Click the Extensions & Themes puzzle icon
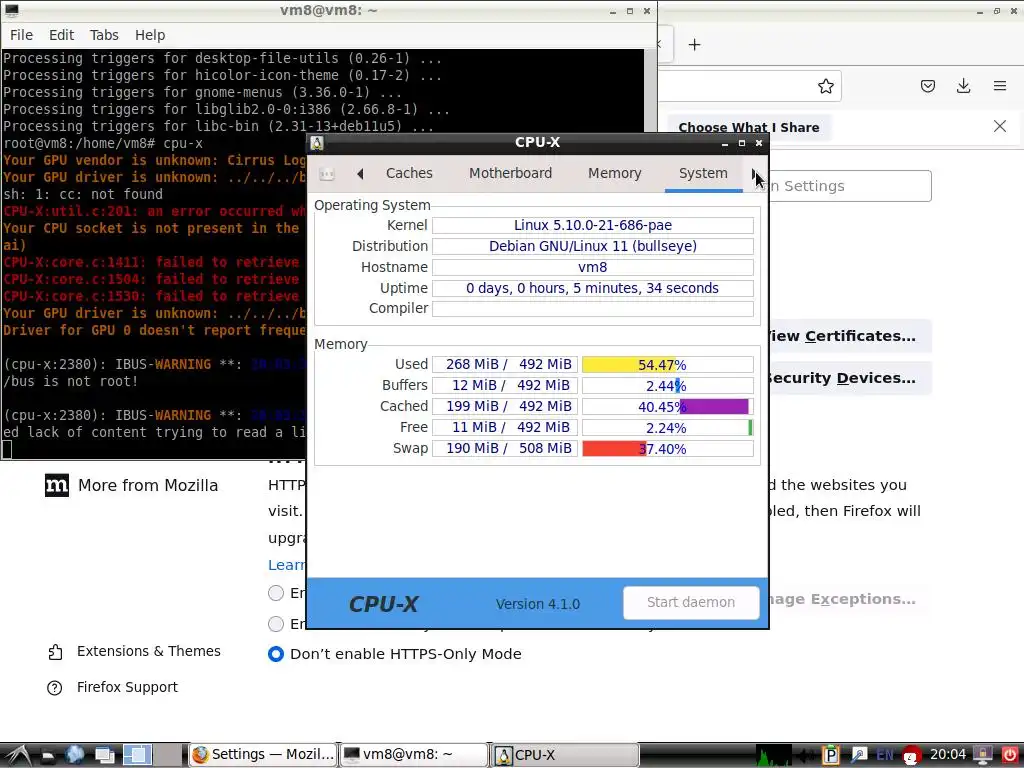Viewport: 1024px width, 768px height. click(x=56, y=652)
